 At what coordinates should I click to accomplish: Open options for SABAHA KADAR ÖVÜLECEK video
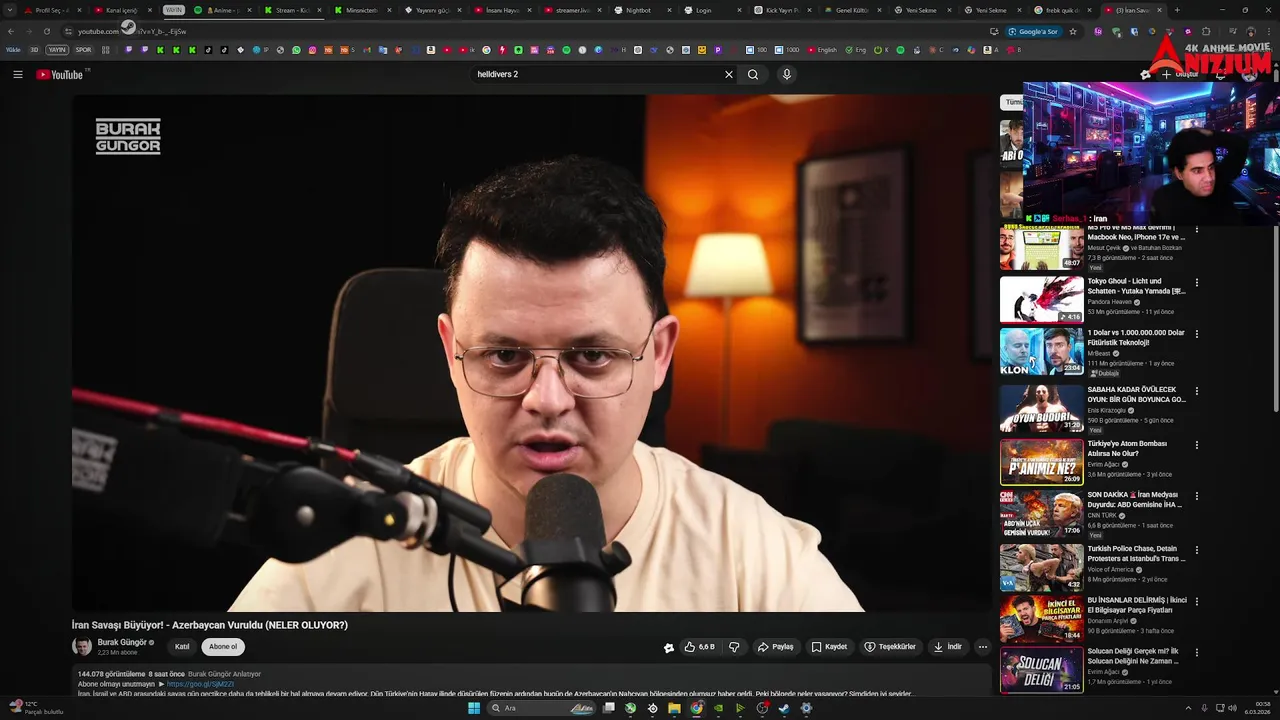(x=1196, y=391)
